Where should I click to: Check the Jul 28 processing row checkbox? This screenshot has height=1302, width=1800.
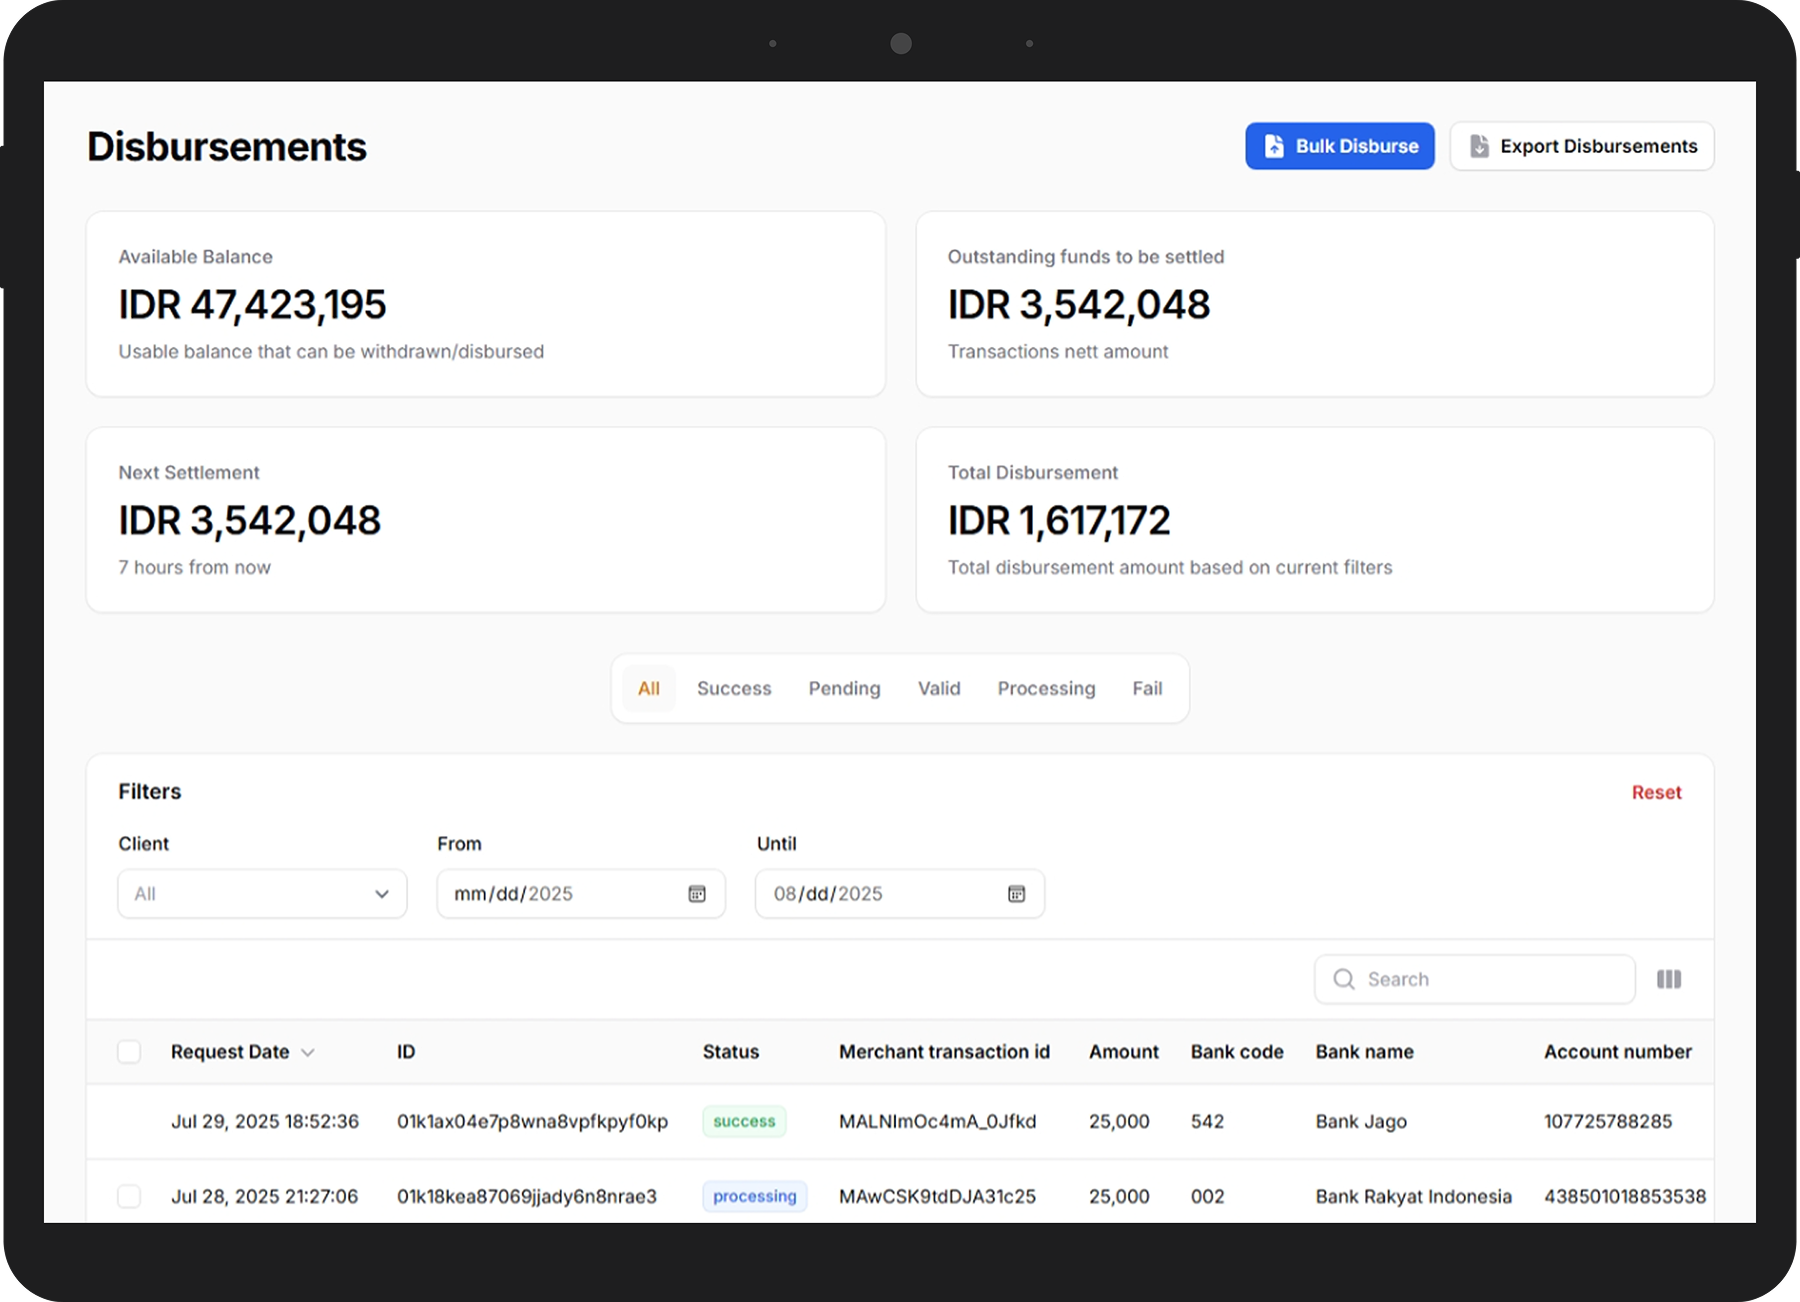[x=129, y=1196]
